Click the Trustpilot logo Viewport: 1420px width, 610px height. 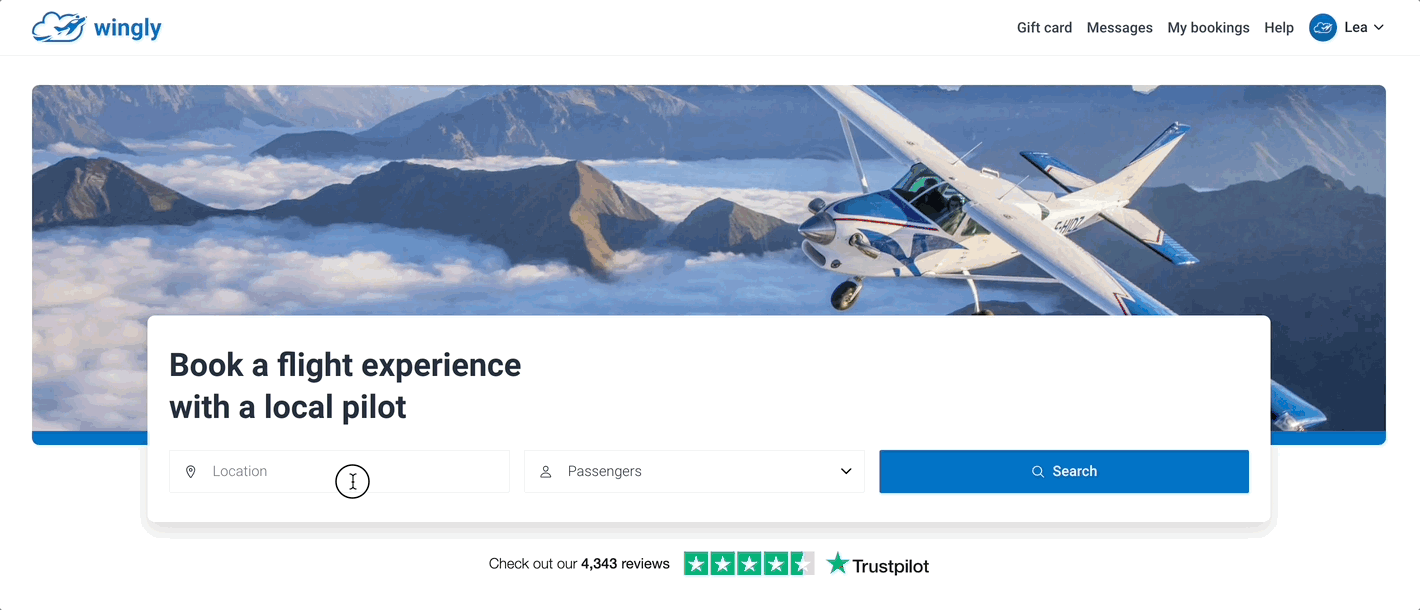tap(878, 565)
